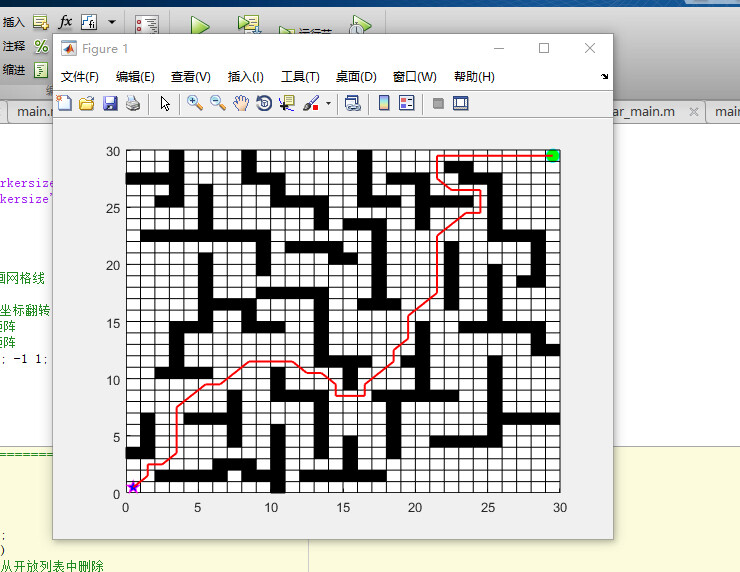Save the figure with floppy icon
The width and height of the screenshot is (740, 572).
(x=110, y=103)
